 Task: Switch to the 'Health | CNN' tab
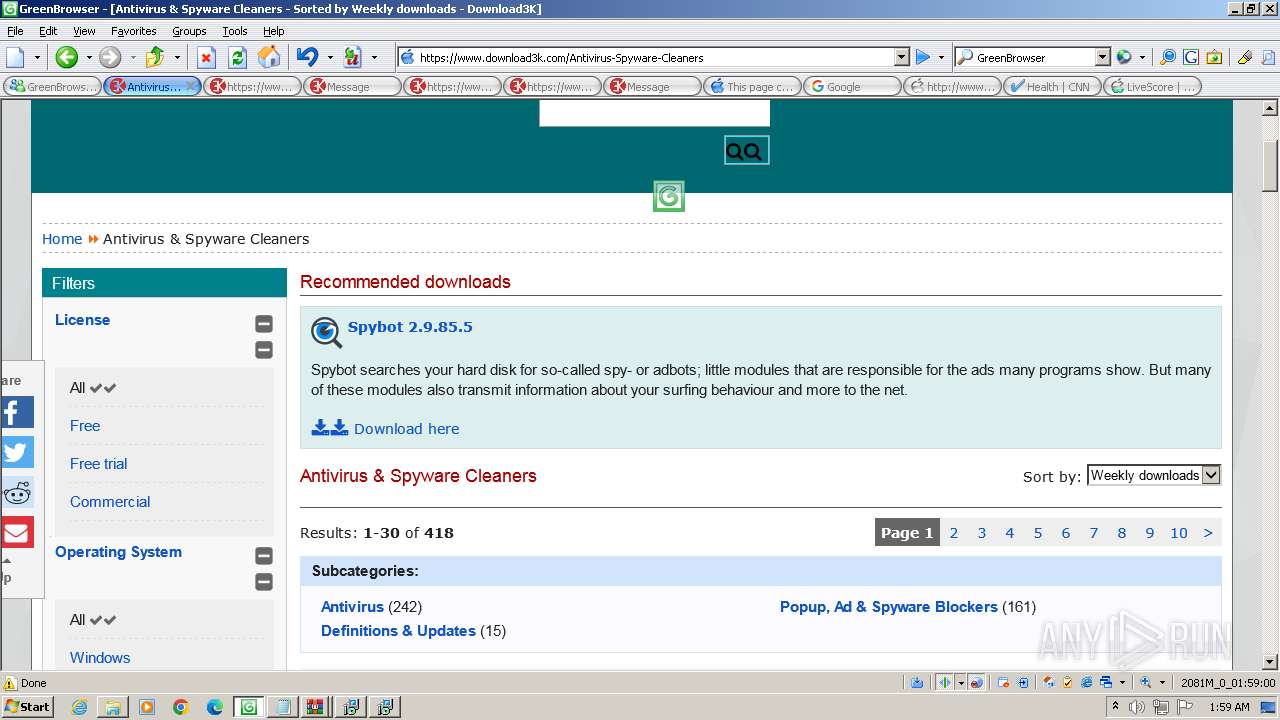pos(1051,87)
